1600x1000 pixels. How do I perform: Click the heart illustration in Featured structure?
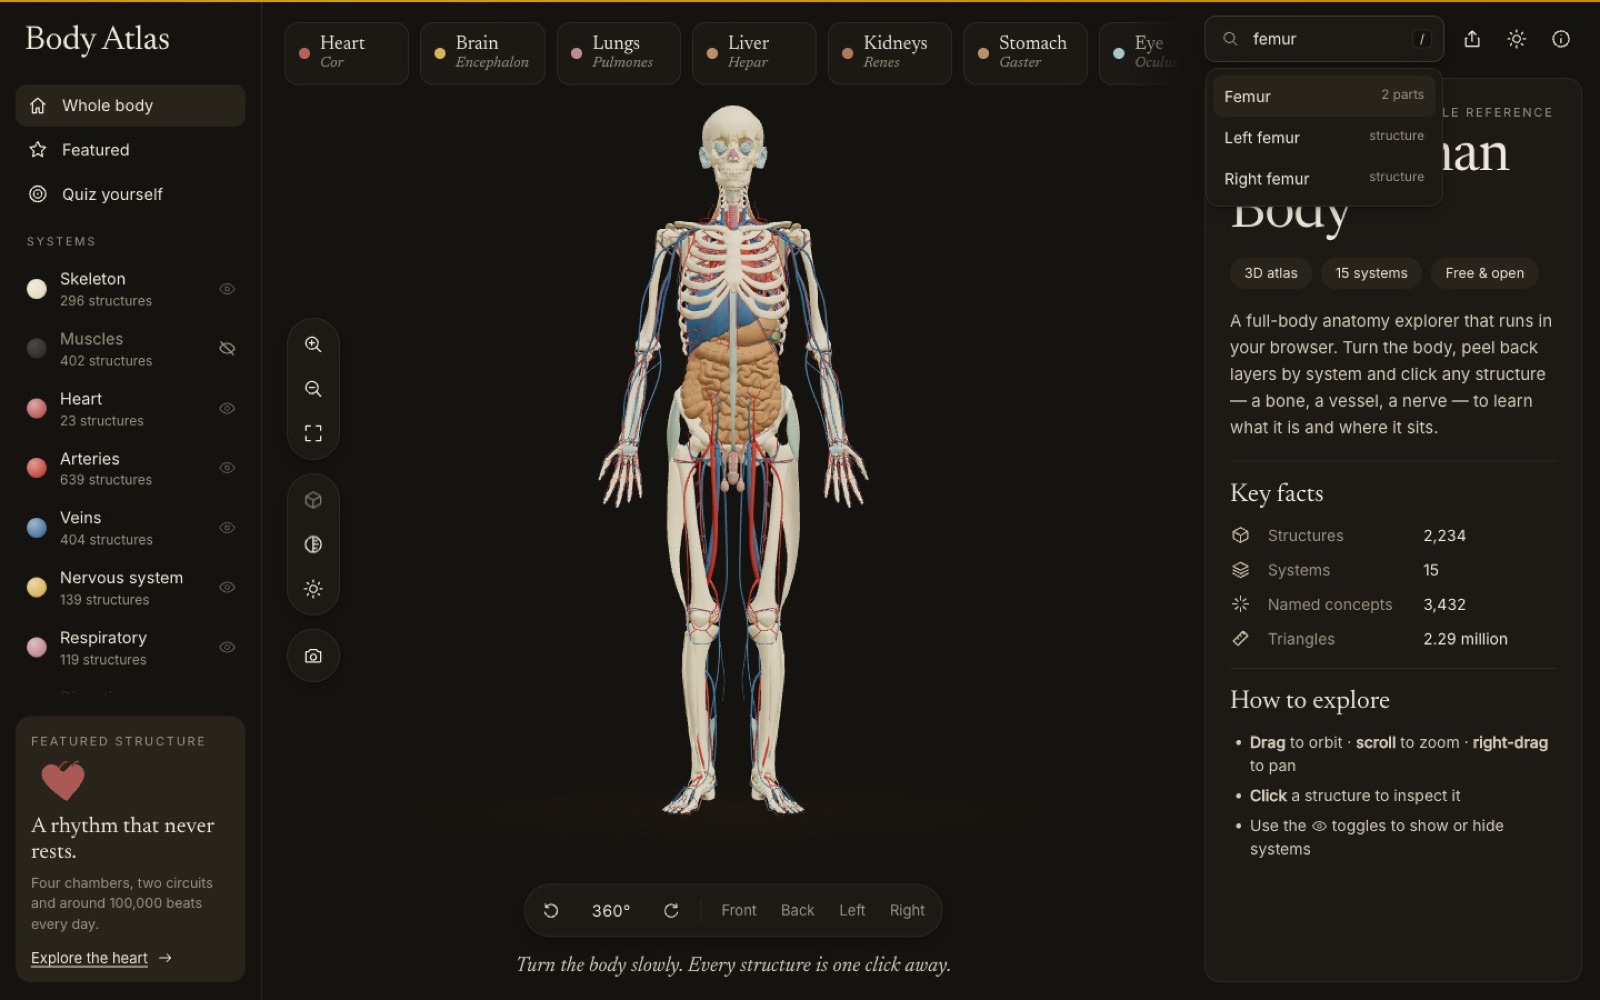[63, 780]
